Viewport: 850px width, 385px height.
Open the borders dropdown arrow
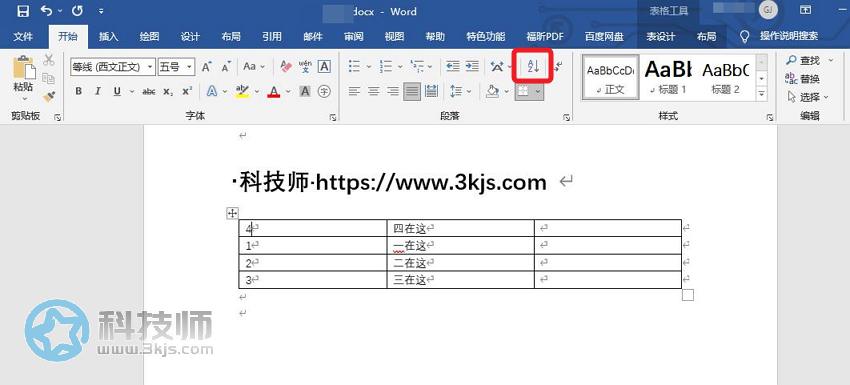click(538, 92)
